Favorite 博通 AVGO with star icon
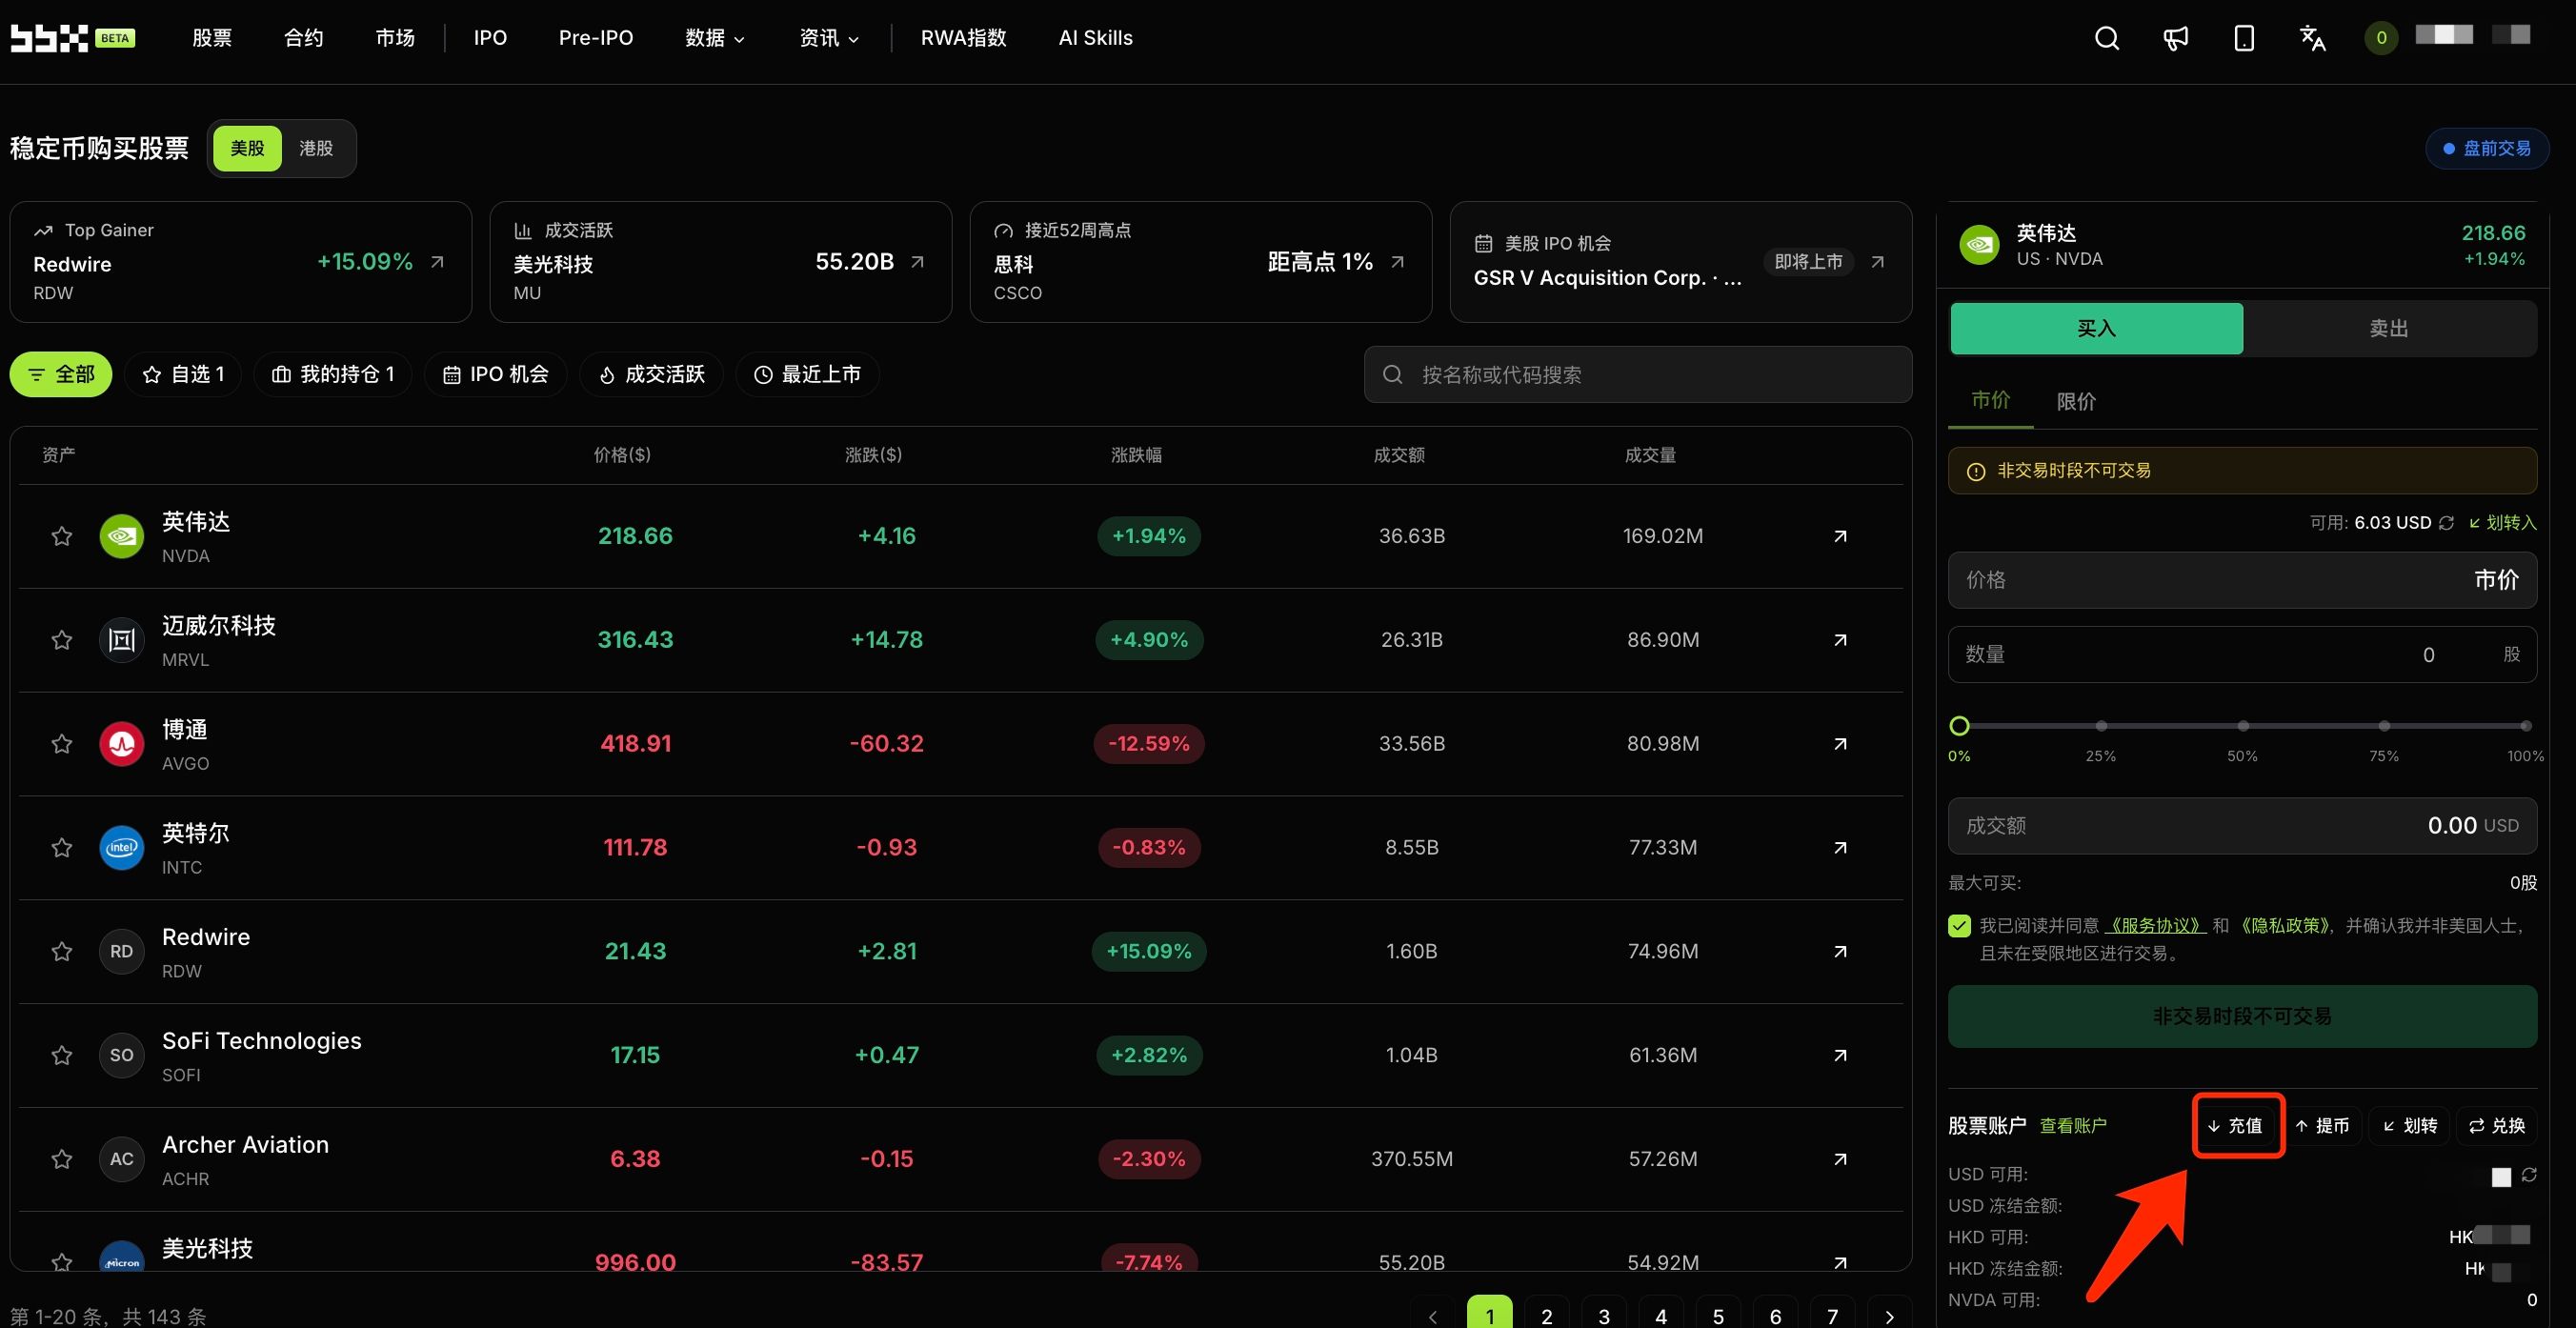 (x=62, y=744)
